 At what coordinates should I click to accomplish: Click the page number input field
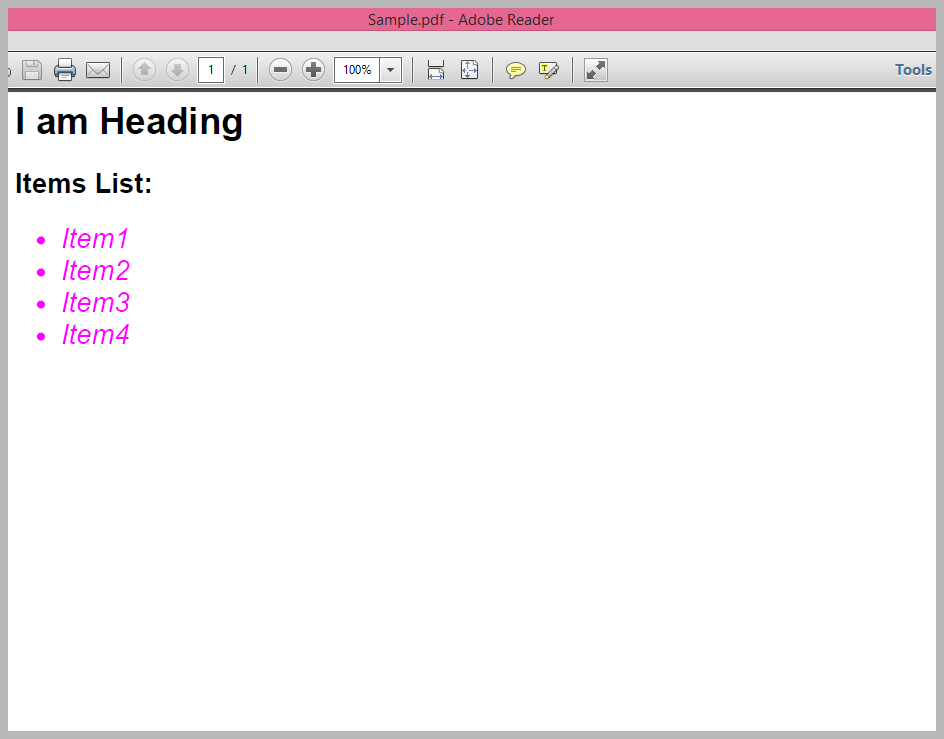211,70
